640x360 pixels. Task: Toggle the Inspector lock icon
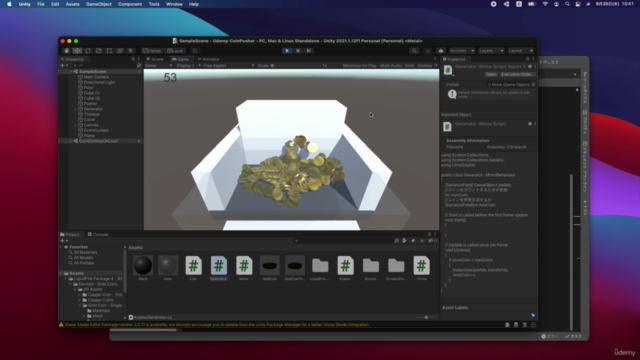coord(527,59)
